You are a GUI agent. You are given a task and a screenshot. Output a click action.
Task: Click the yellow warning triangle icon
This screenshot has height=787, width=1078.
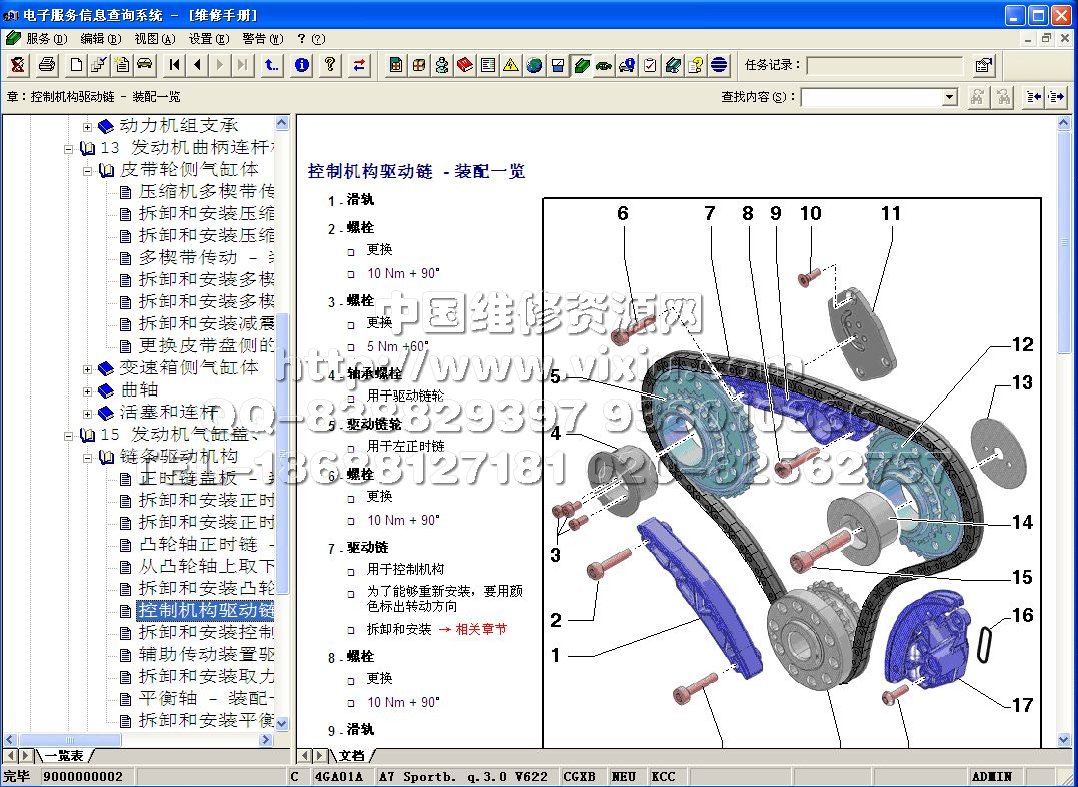coord(511,66)
